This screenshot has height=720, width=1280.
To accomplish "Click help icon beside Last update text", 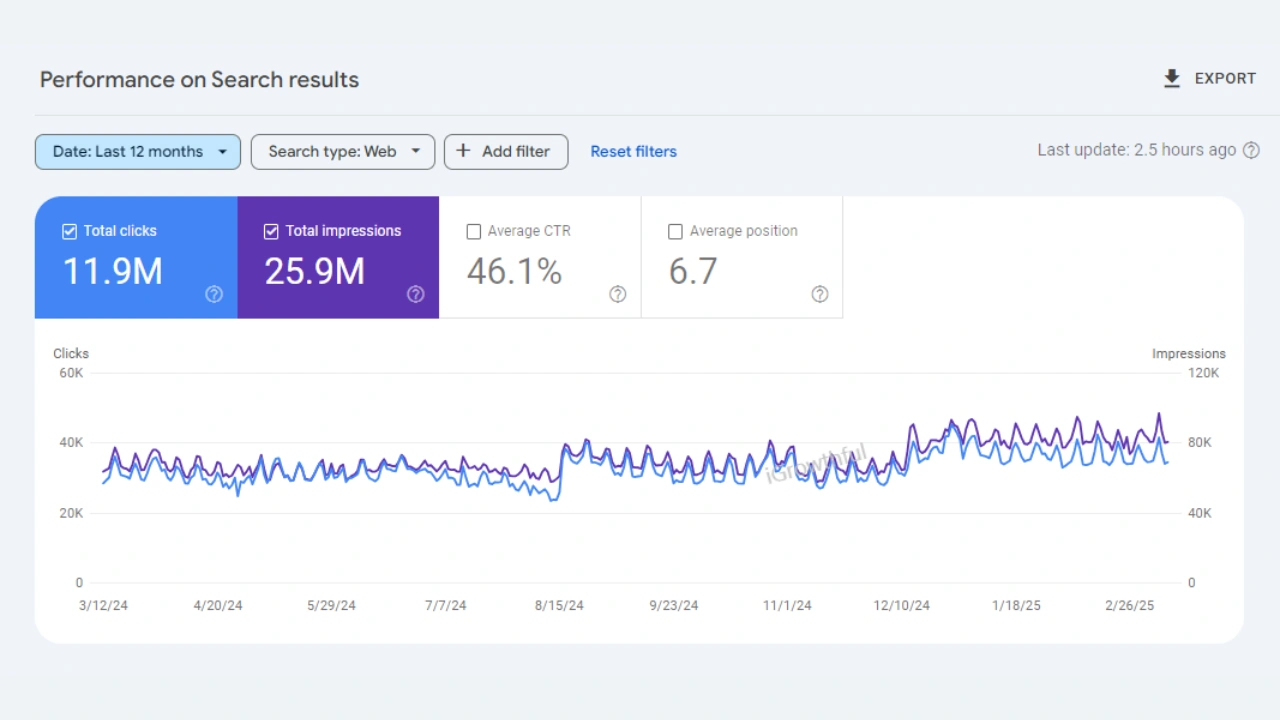I will [x=1251, y=151].
